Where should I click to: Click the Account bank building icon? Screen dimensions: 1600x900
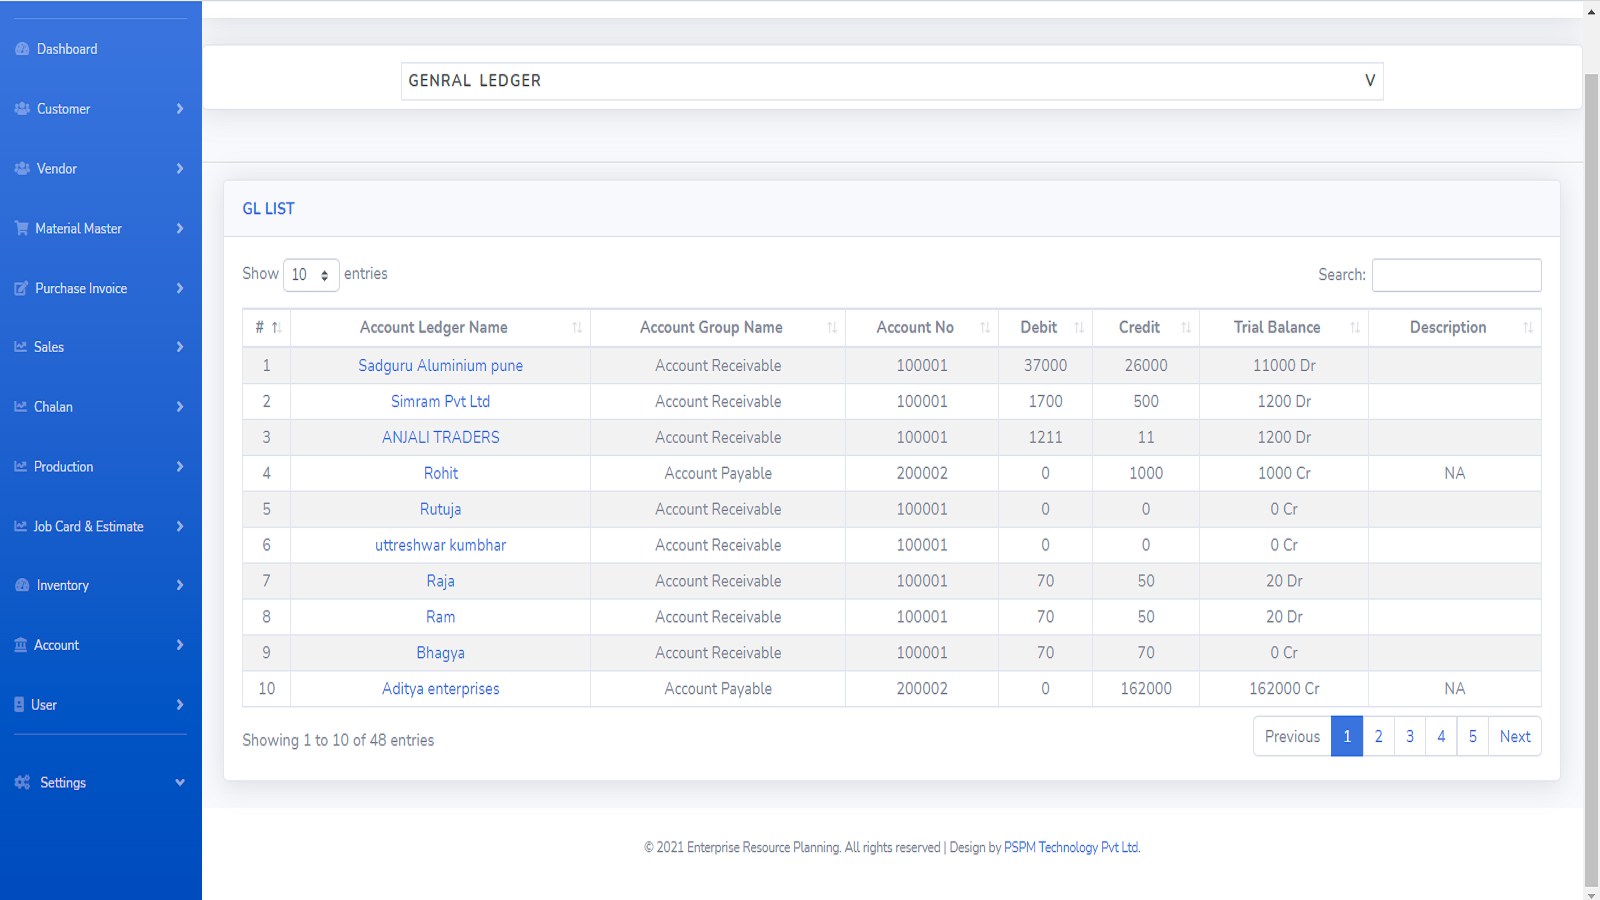pos(20,645)
